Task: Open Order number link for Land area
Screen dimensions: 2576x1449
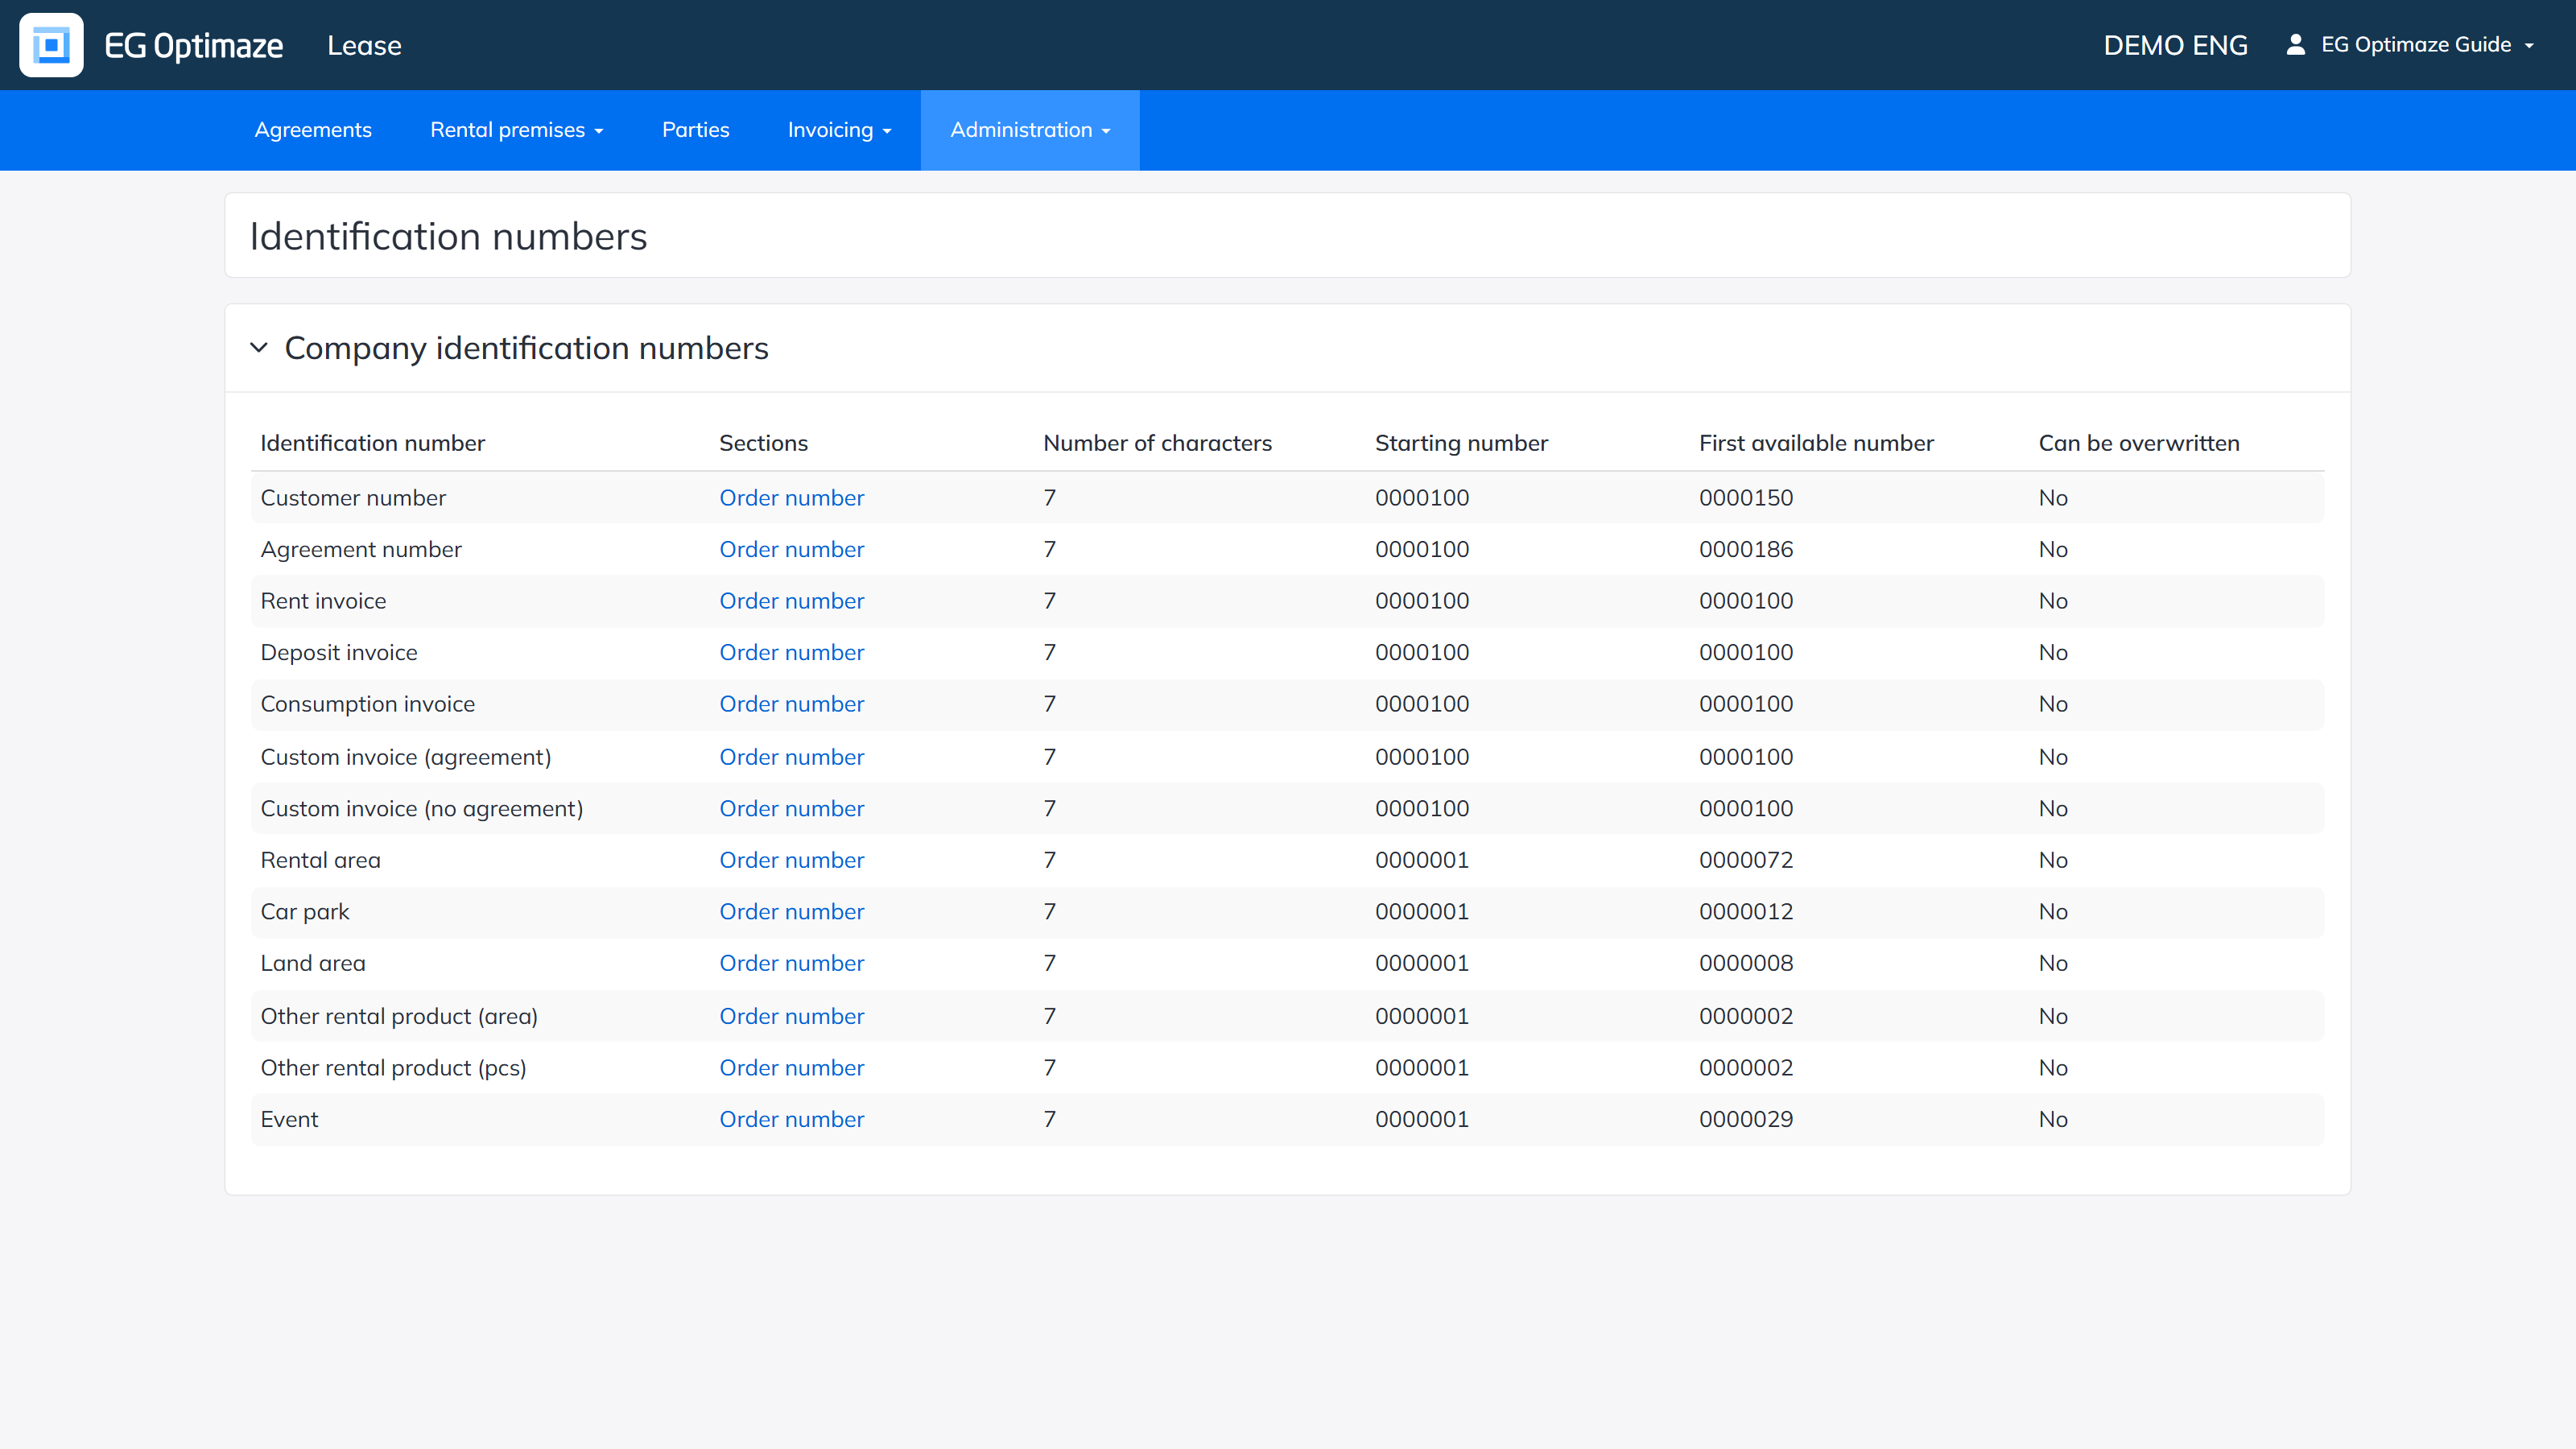Action: 792,963
